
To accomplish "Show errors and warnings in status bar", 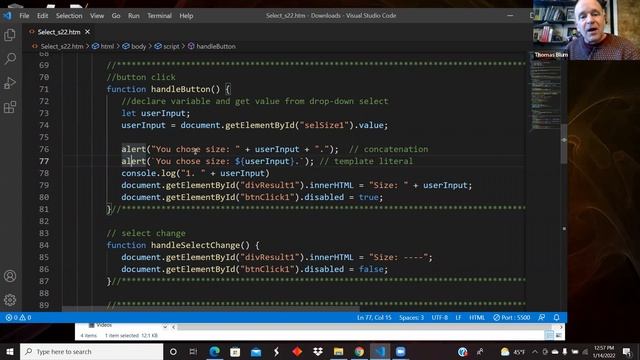I will tap(18, 317).
